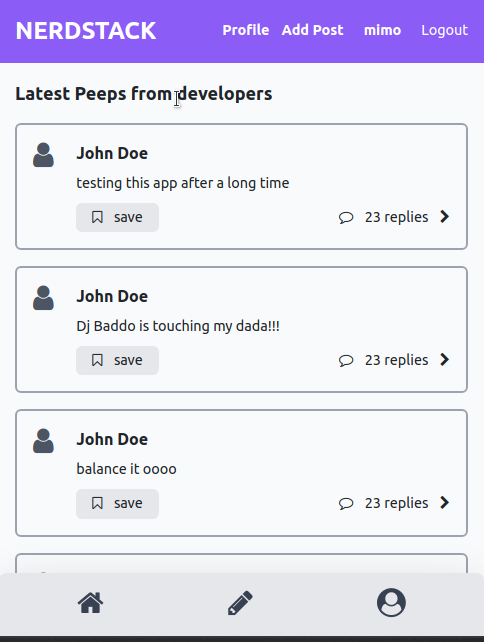Save the 'balance it oooo' post
The height and width of the screenshot is (642, 484).
118,504
